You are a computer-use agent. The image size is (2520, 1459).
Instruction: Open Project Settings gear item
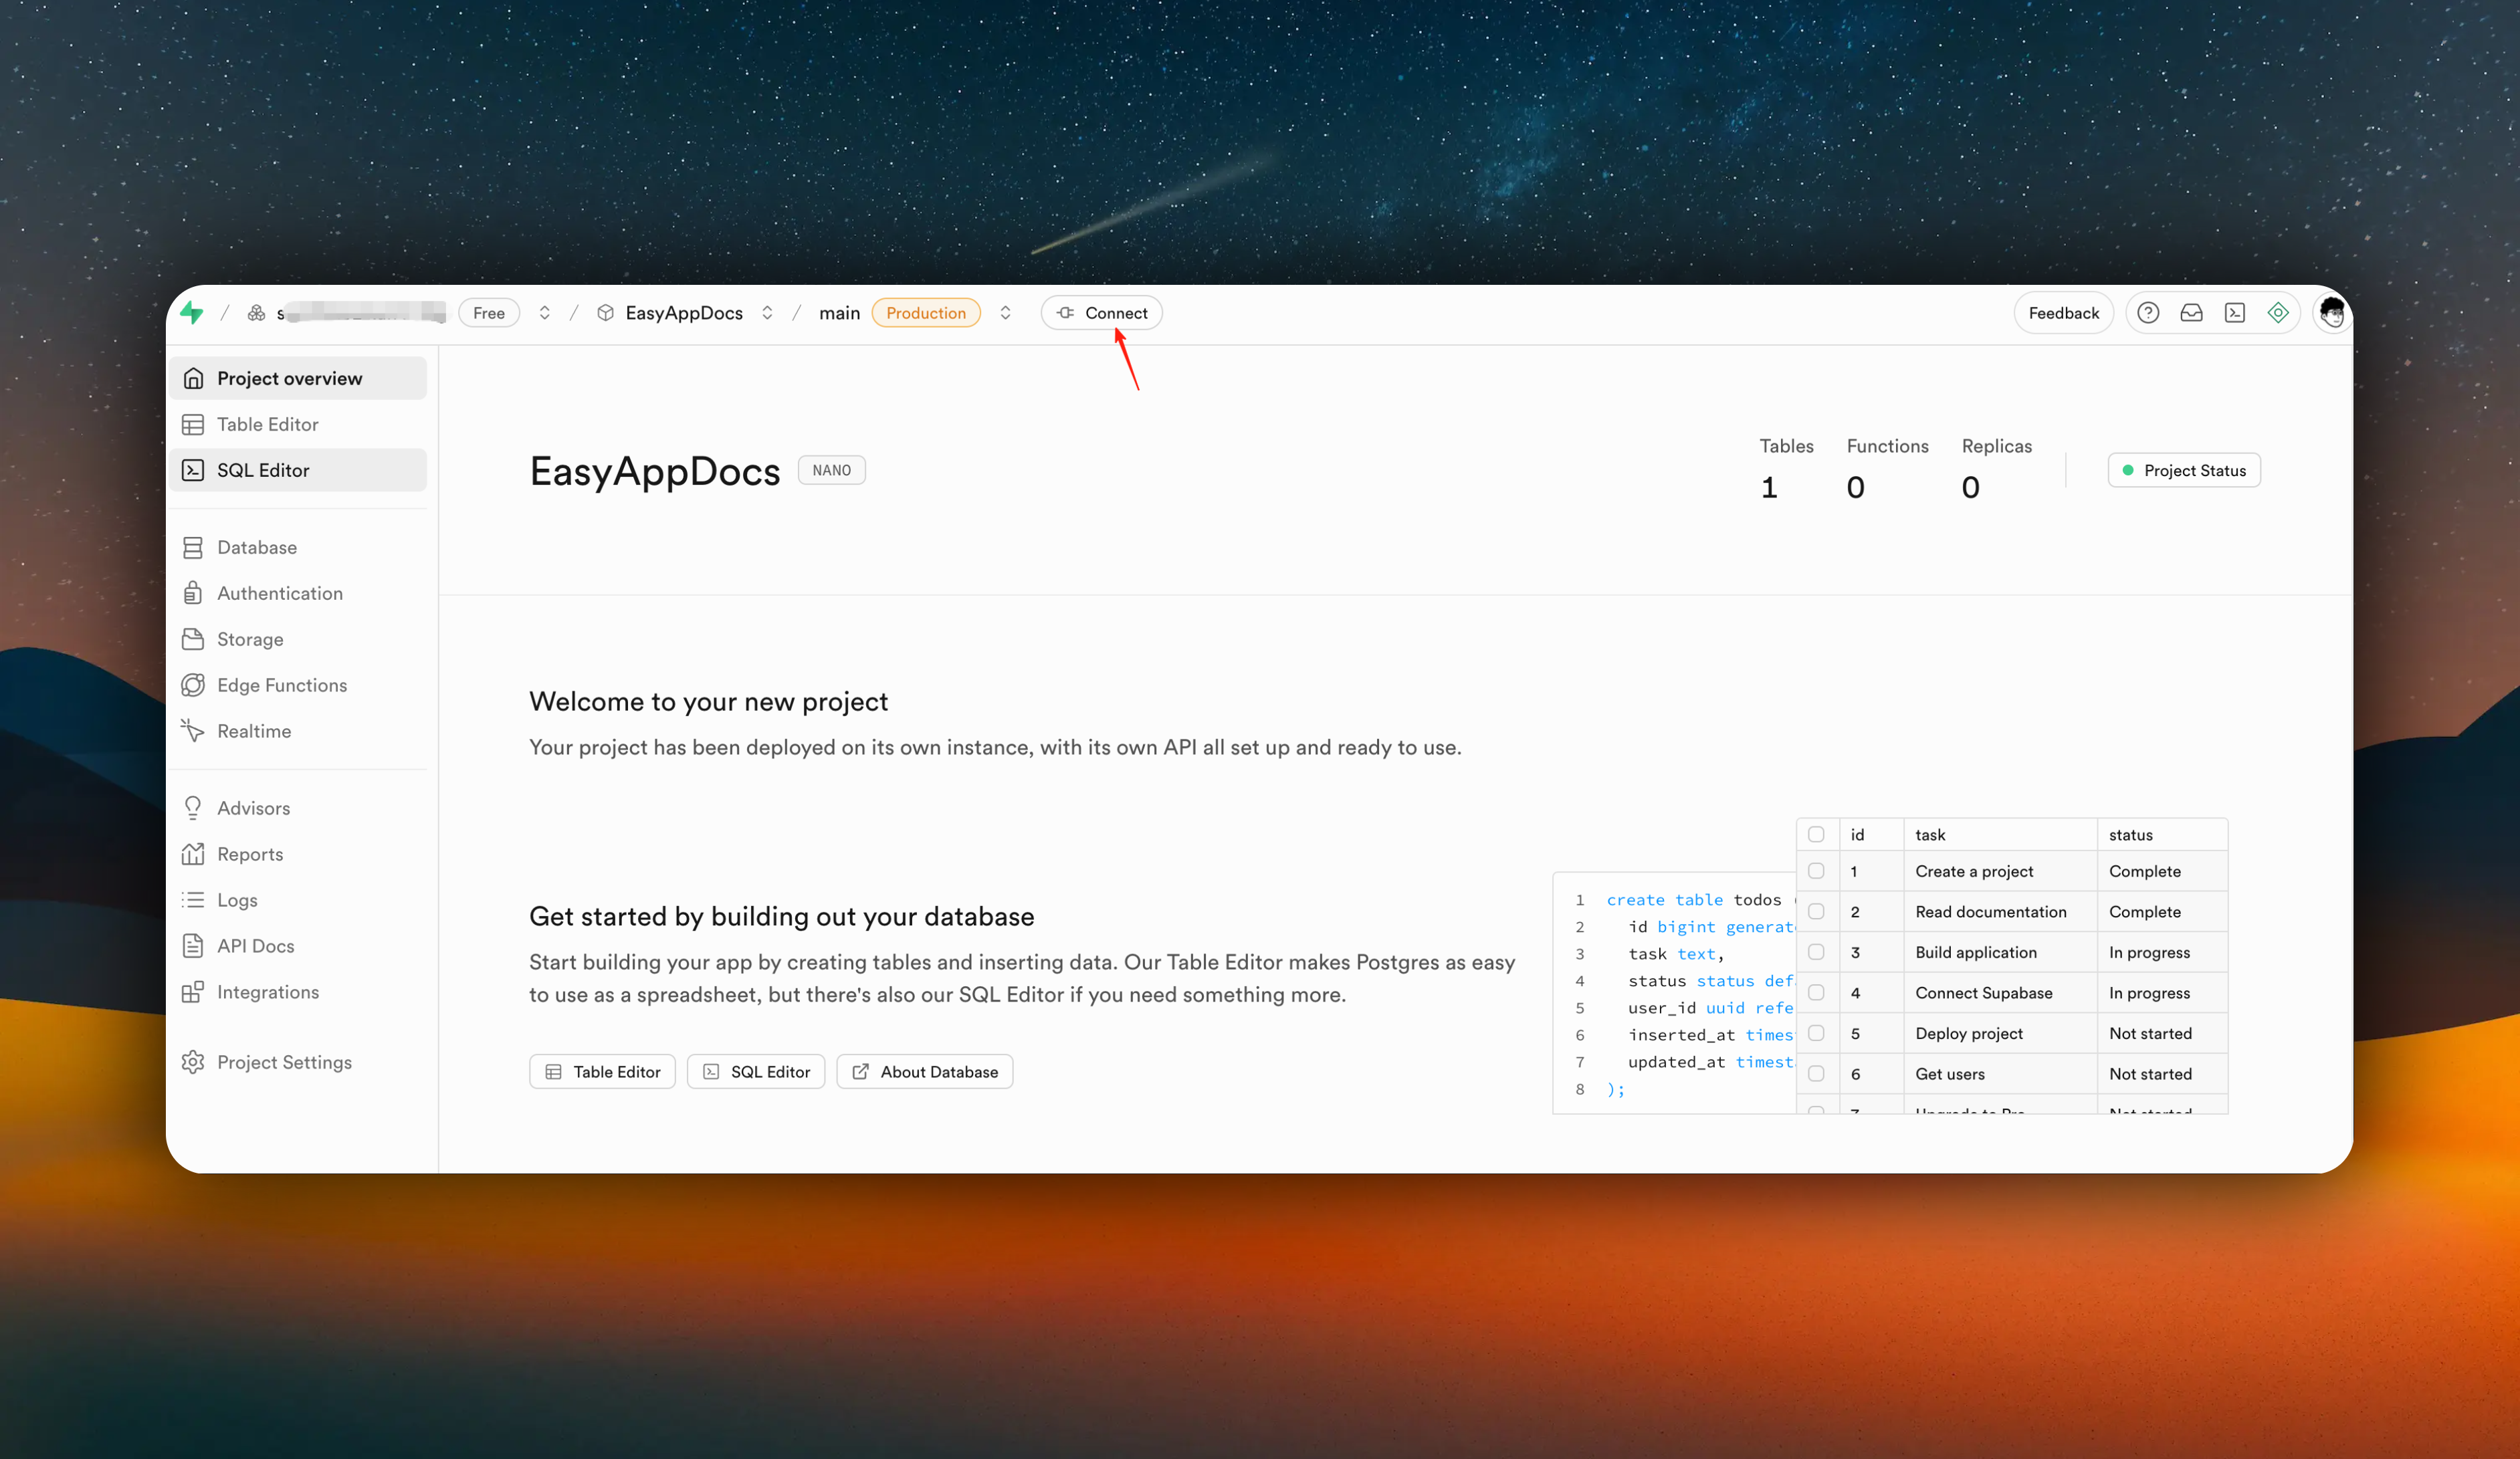click(x=284, y=1062)
